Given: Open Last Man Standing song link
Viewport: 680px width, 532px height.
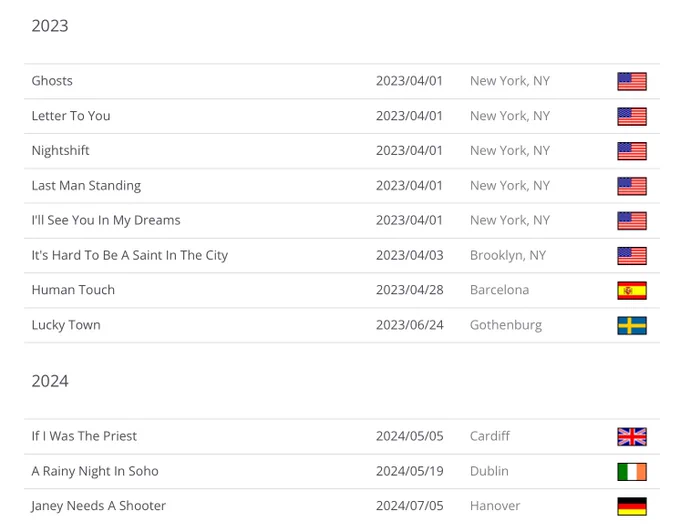Looking at the screenshot, I should pyautogui.click(x=86, y=186).
